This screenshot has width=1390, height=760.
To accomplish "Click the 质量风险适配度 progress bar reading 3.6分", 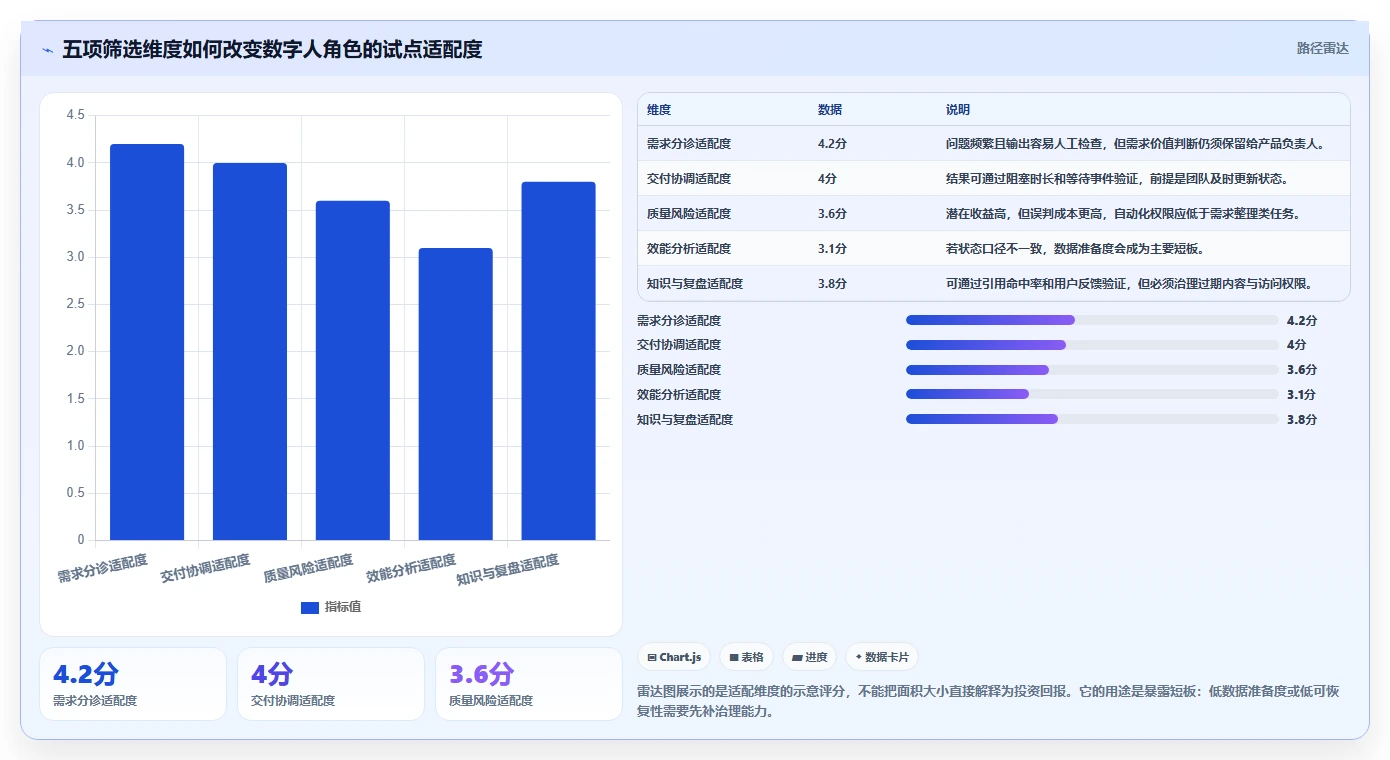I will pos(1092,370).
